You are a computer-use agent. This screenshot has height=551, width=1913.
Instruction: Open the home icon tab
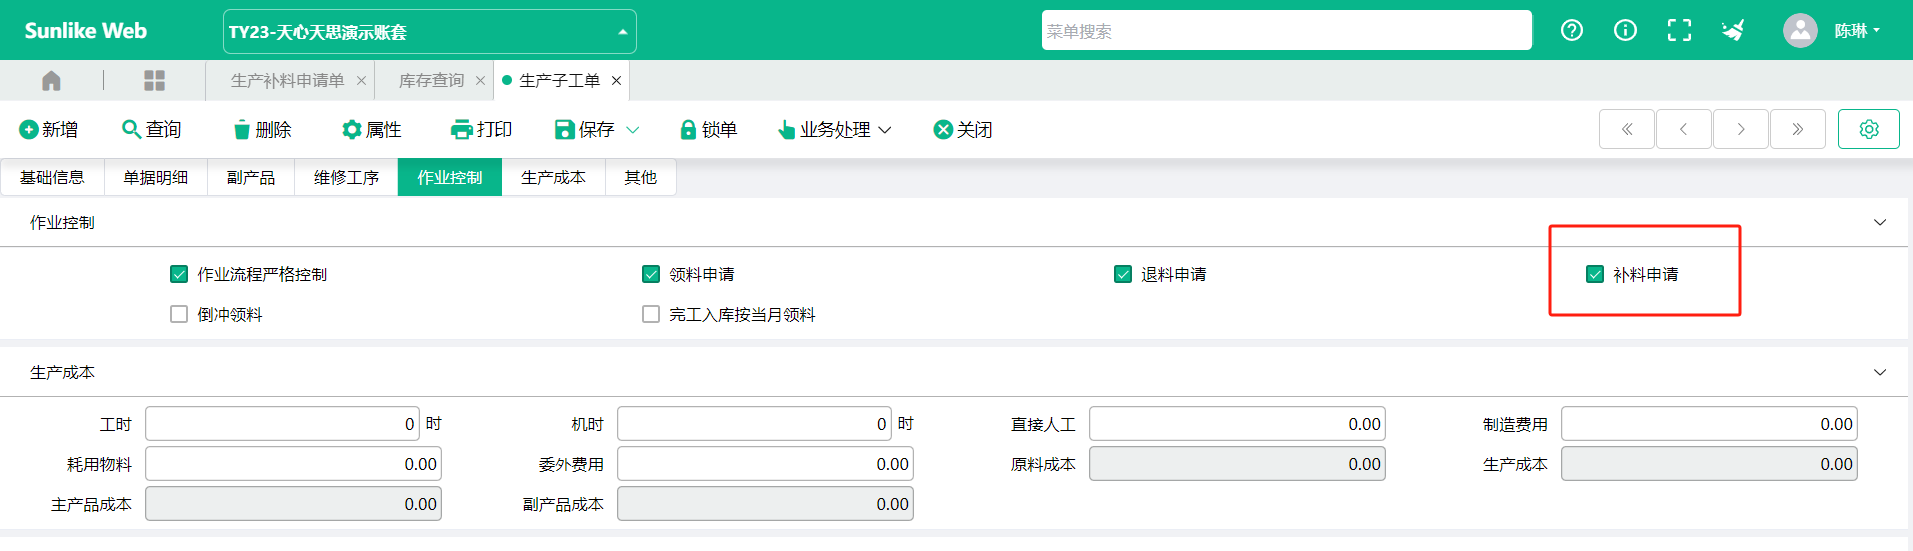tap(51, 80)
